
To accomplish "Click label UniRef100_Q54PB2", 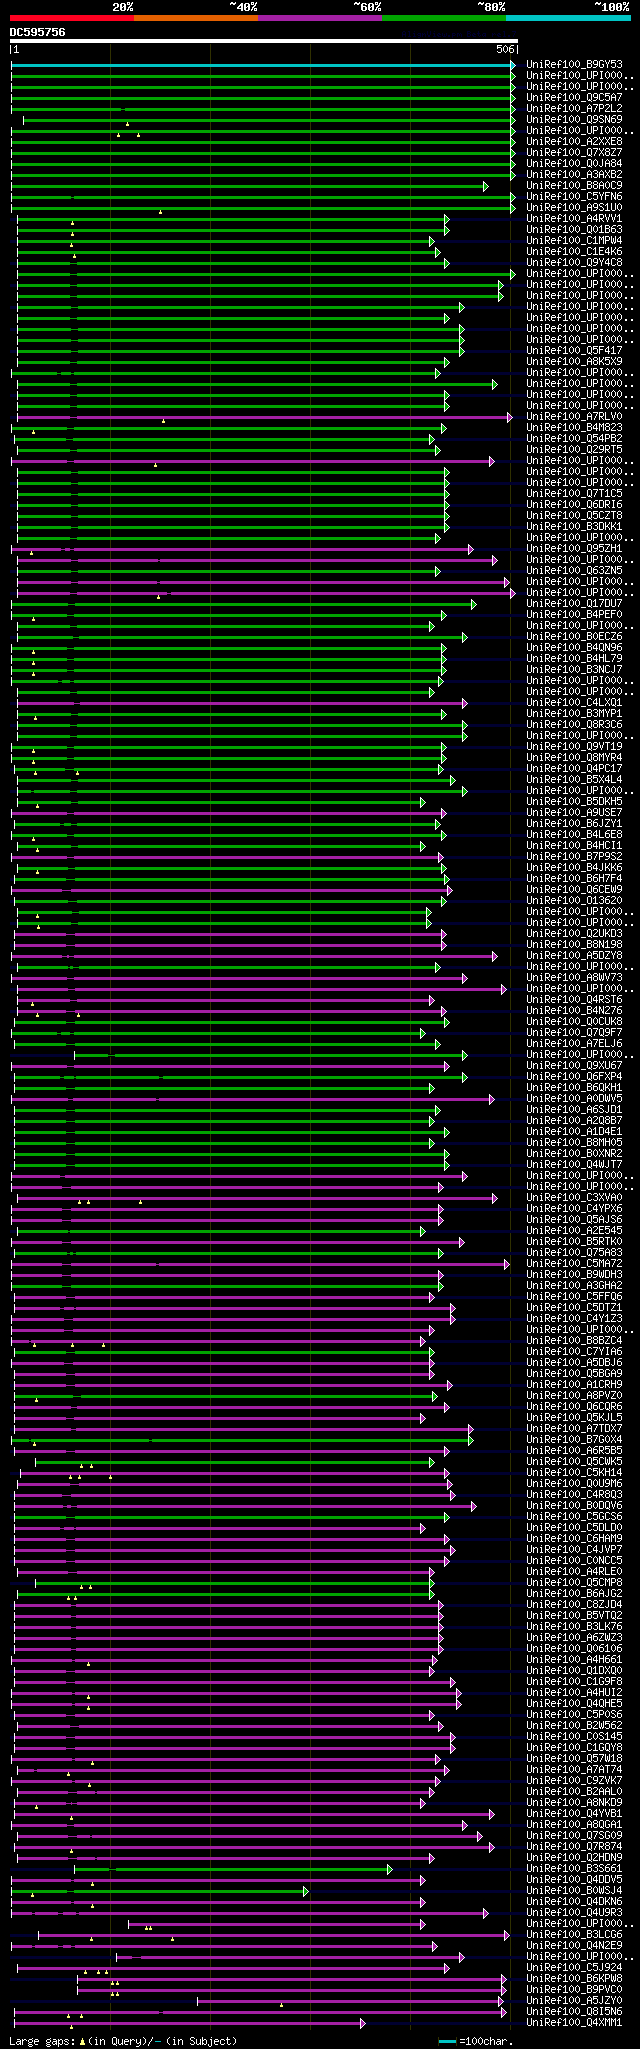I will tap(574, 439).
